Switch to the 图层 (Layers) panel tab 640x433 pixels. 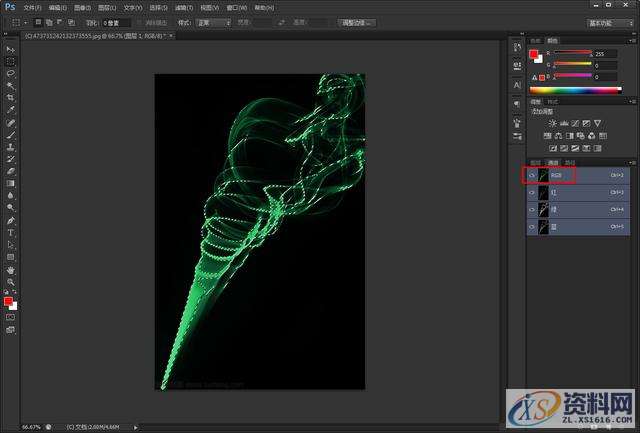[535, 161]
